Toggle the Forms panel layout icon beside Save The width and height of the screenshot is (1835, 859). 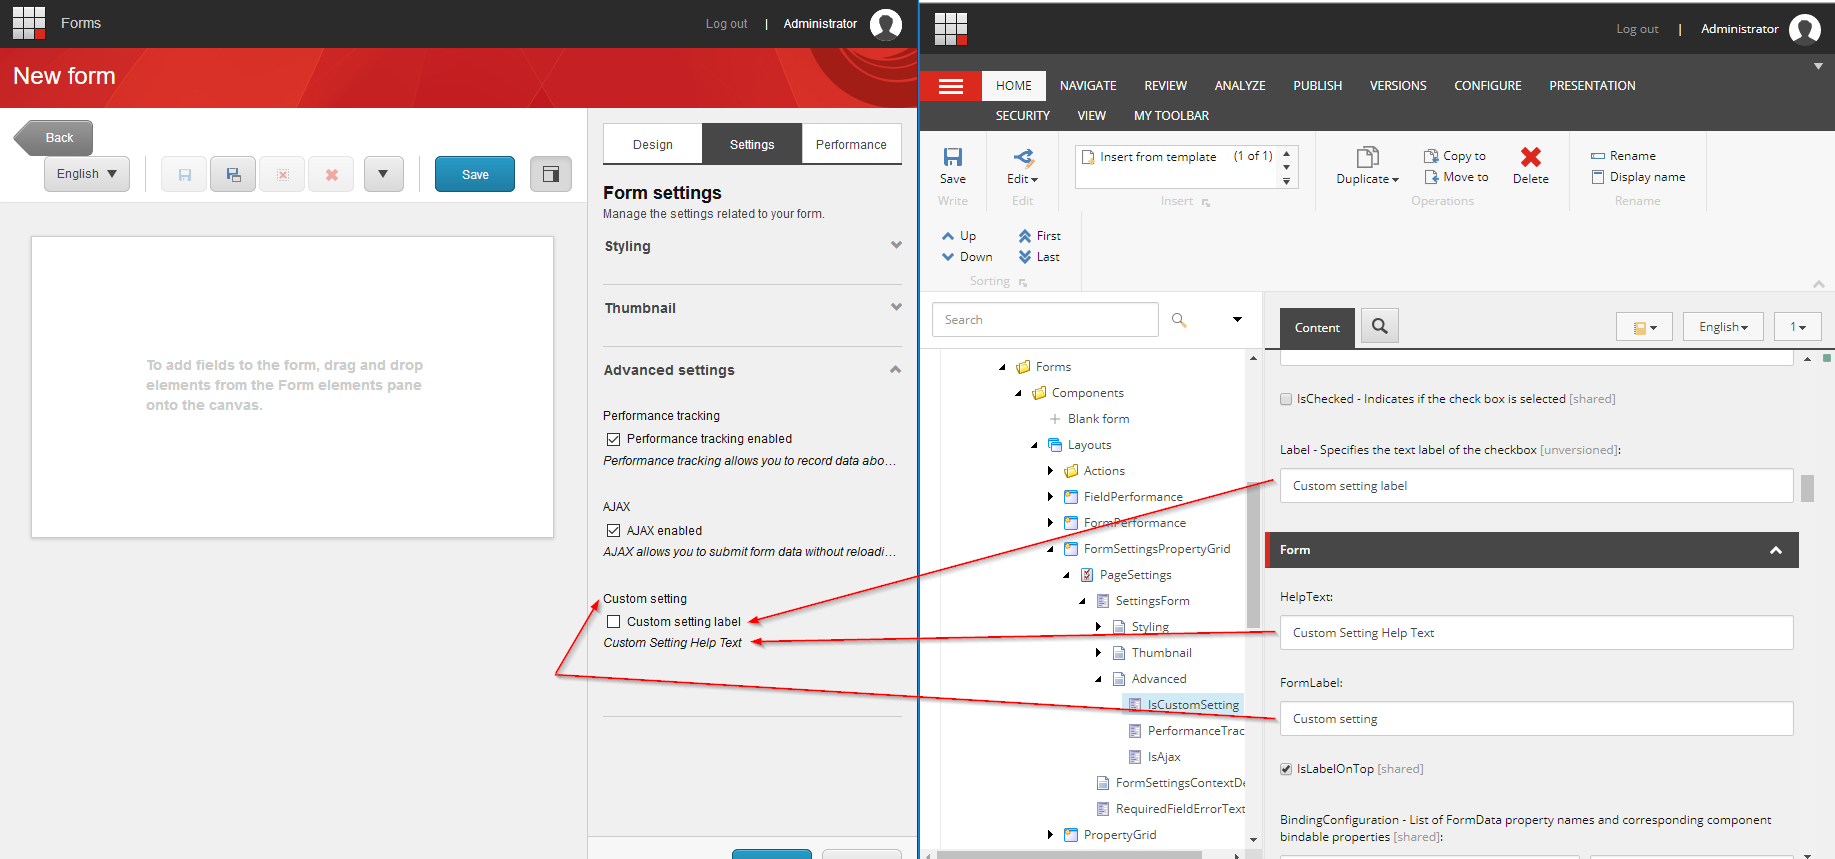(x=550, y=174)
